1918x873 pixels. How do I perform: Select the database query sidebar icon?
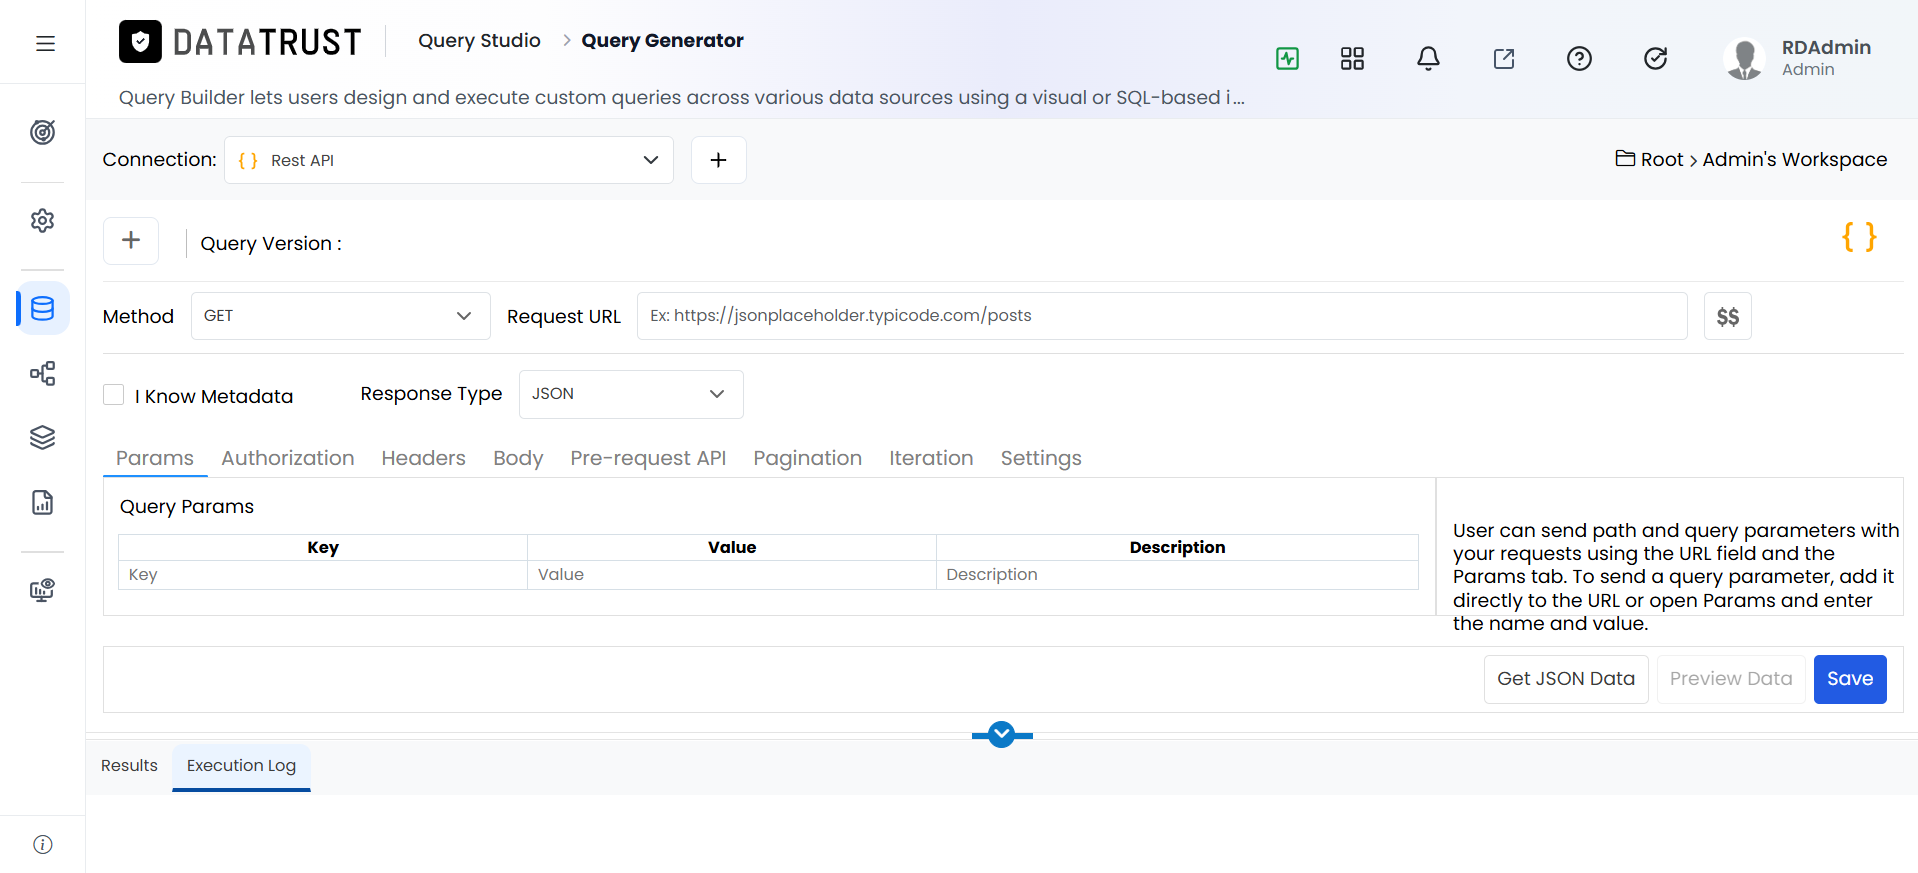coord(43,308)
